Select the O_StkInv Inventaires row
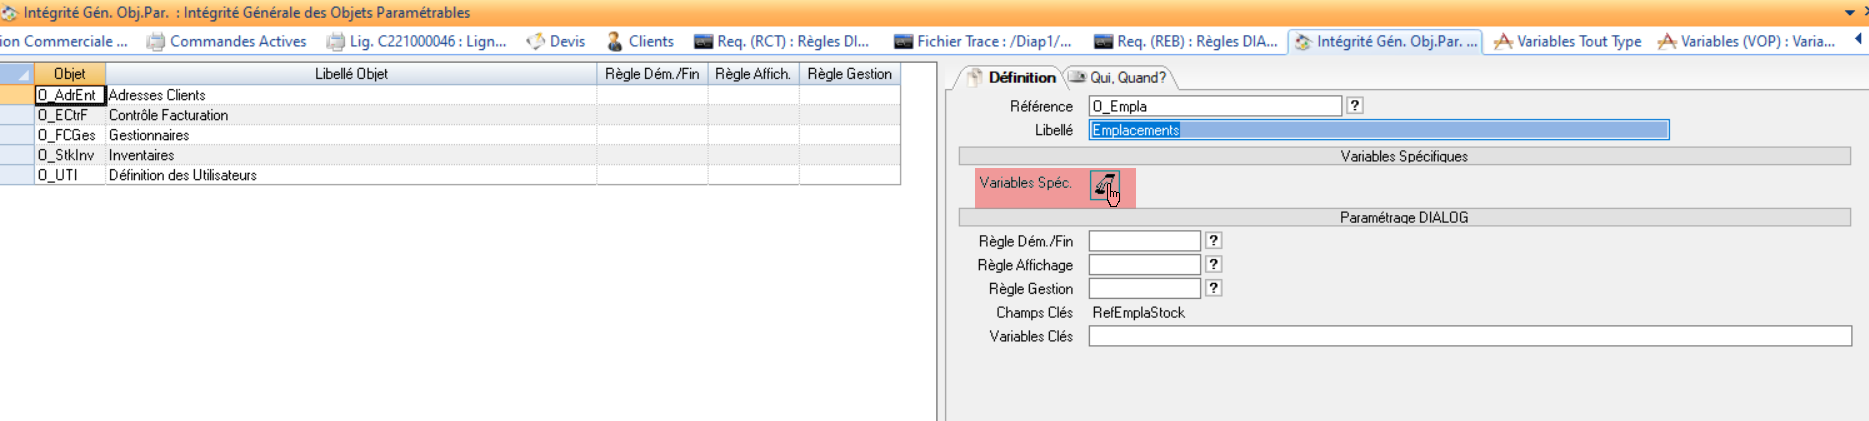1869x421 pixels. (141, 155)
